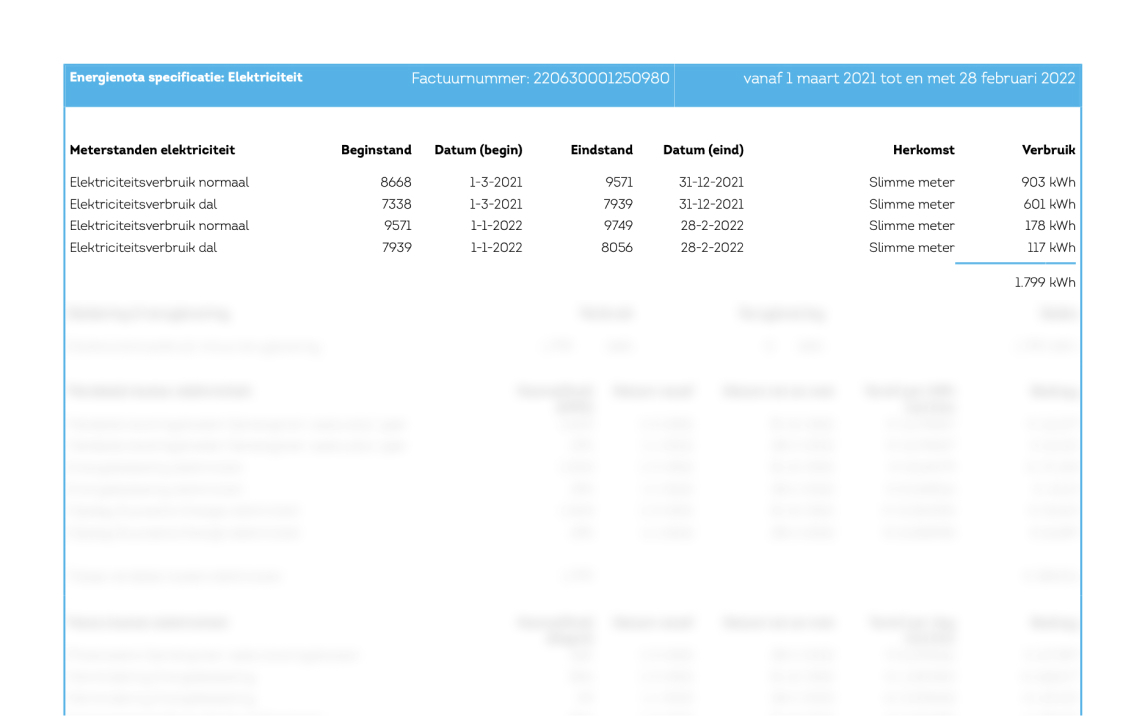Click the 'Datum (eind)' column header
The width and height of the screenshot is (1143, 716).
click(x=703, y=150)
